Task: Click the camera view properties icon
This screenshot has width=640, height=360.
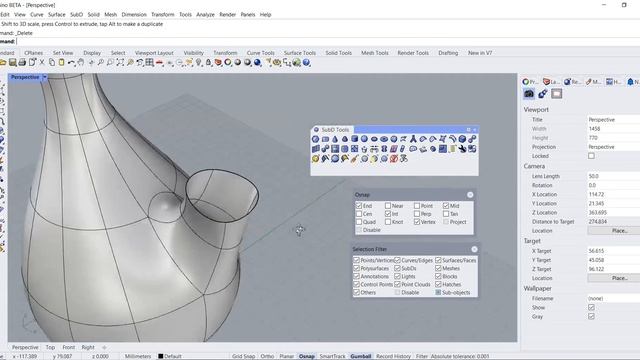Action: 529,94
